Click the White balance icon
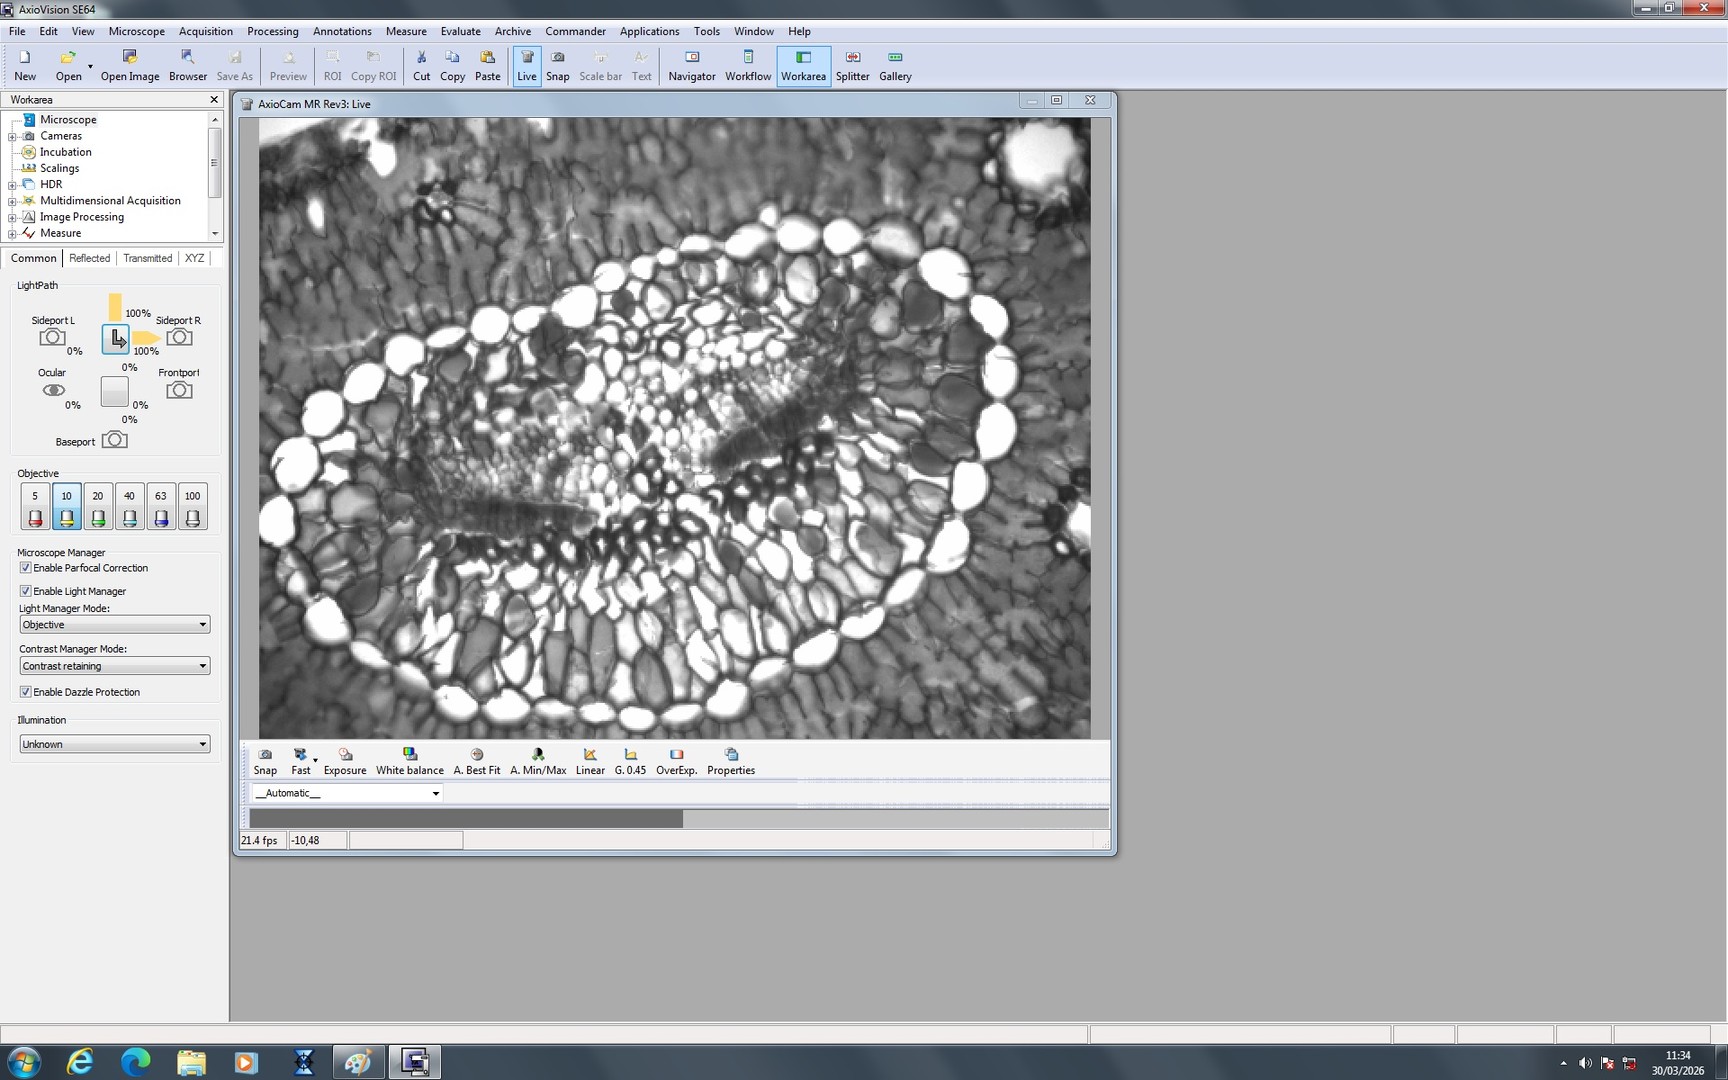This screenshot has height=1080, width=1728. (x=409, y=760)
